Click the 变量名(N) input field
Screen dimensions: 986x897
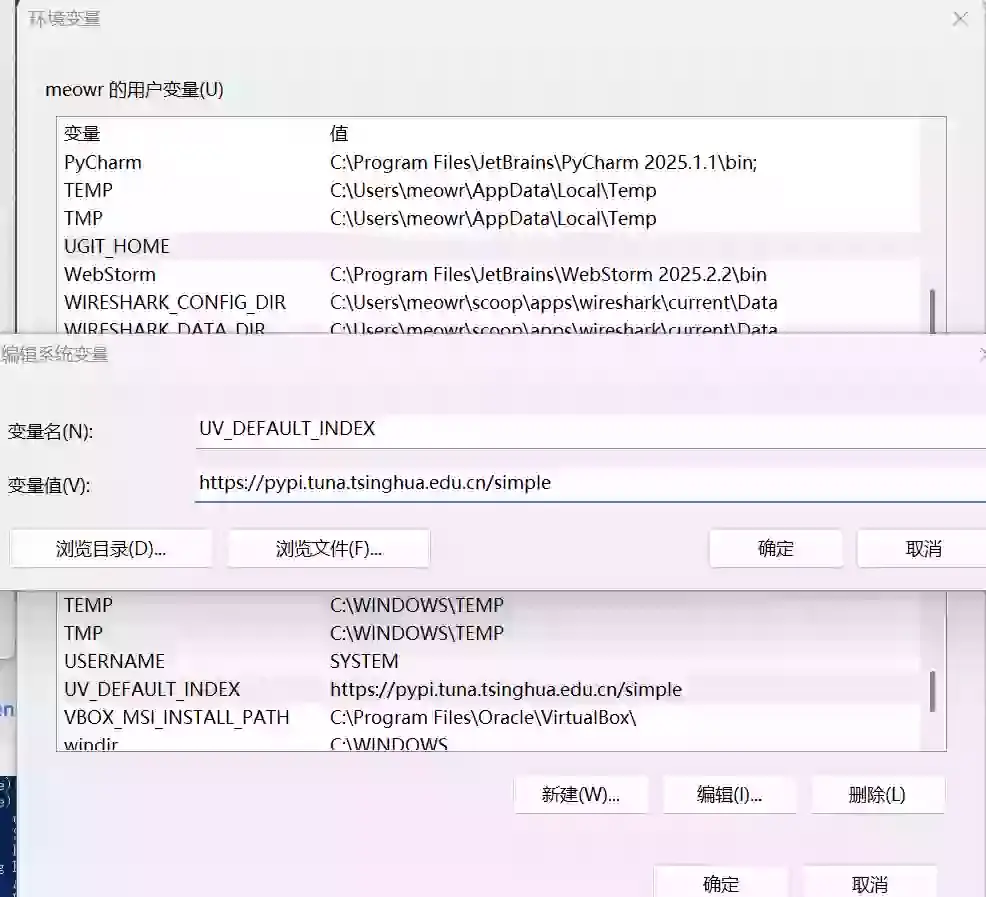[x=590, y=429]
